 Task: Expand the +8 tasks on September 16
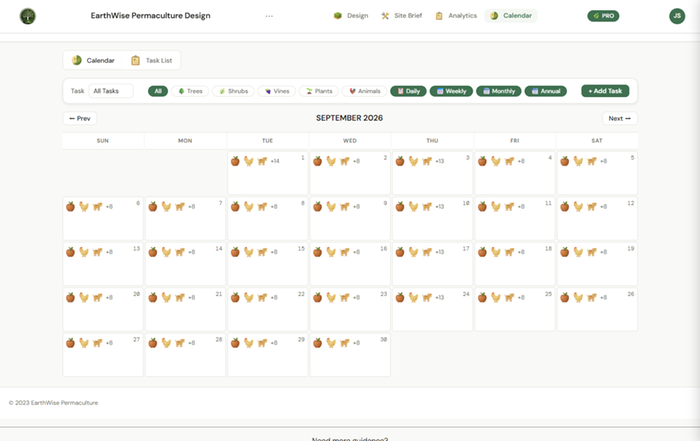click(x=356, y=252)
